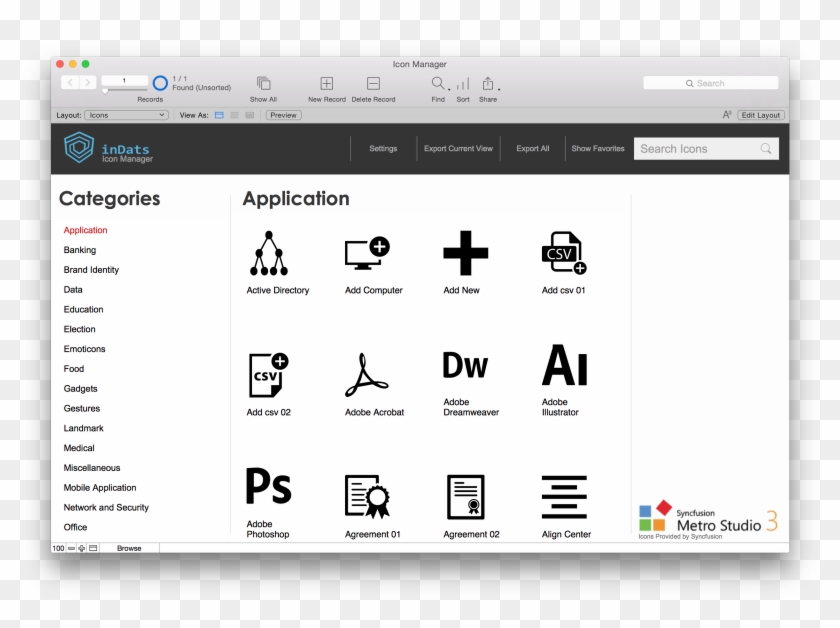840x628 pixels.
Task: Show the Gestures category
Action: point(82,408)
